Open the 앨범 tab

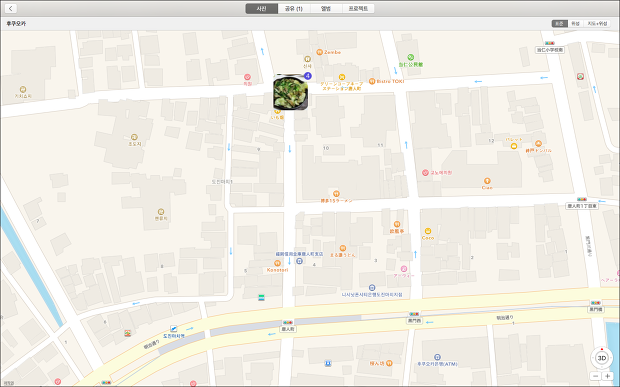326,8
